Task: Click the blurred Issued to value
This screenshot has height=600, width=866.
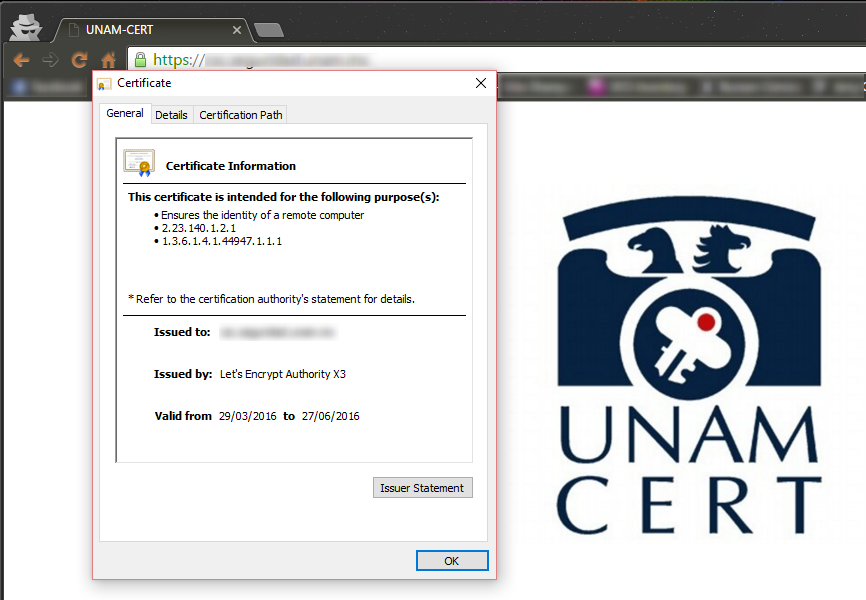Action: coord(278,332)
